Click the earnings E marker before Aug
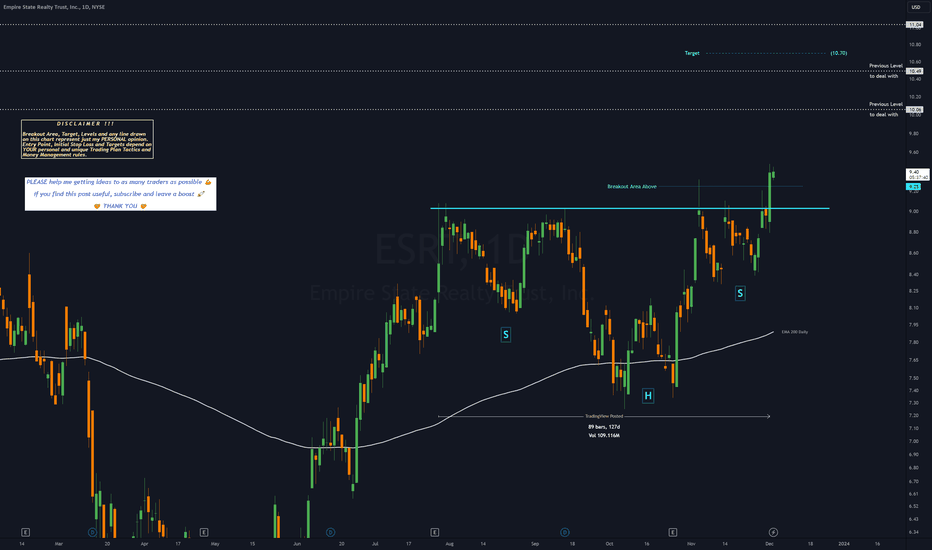 [434, 532]
